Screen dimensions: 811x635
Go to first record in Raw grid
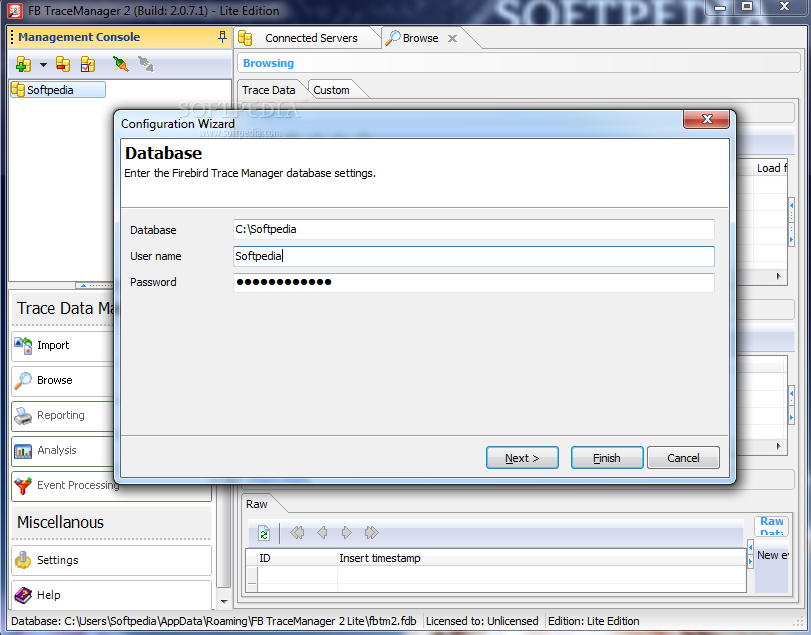[x=297, y=533]
